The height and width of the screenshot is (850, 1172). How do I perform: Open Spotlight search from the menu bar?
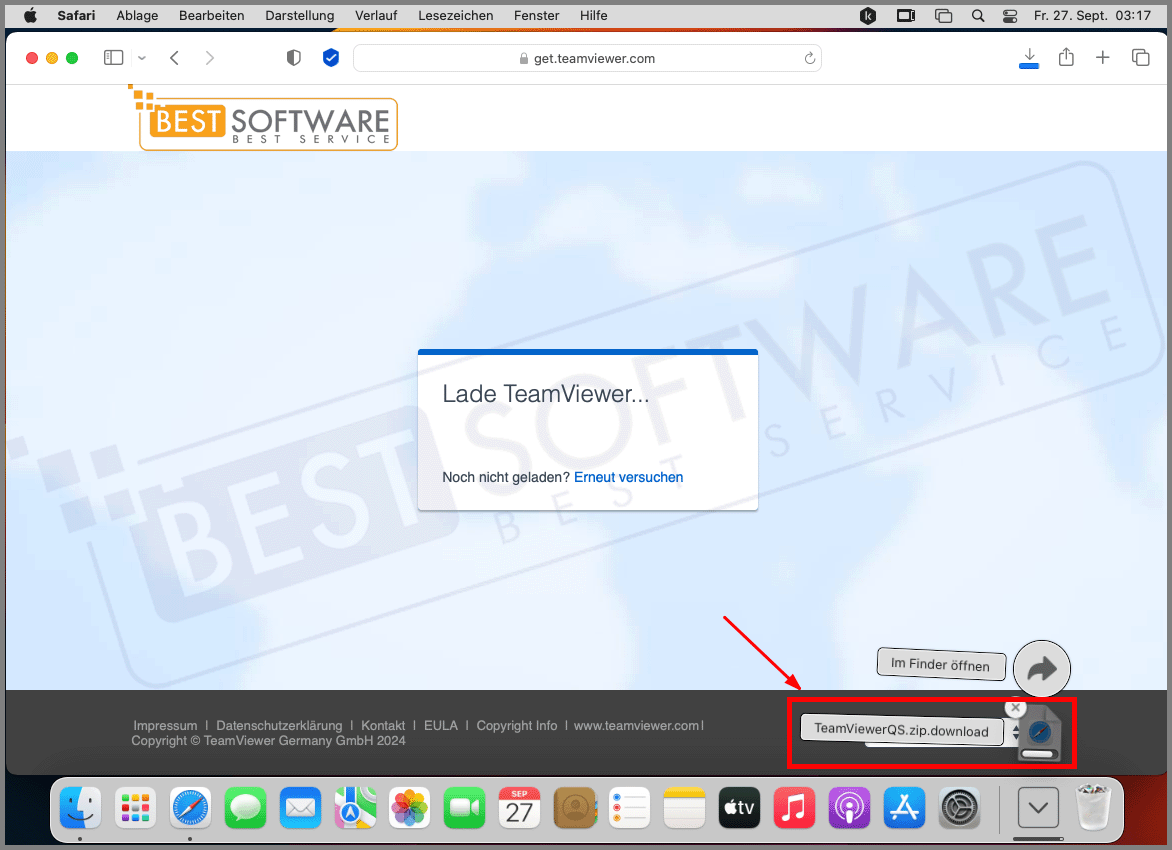coord(977,15)
